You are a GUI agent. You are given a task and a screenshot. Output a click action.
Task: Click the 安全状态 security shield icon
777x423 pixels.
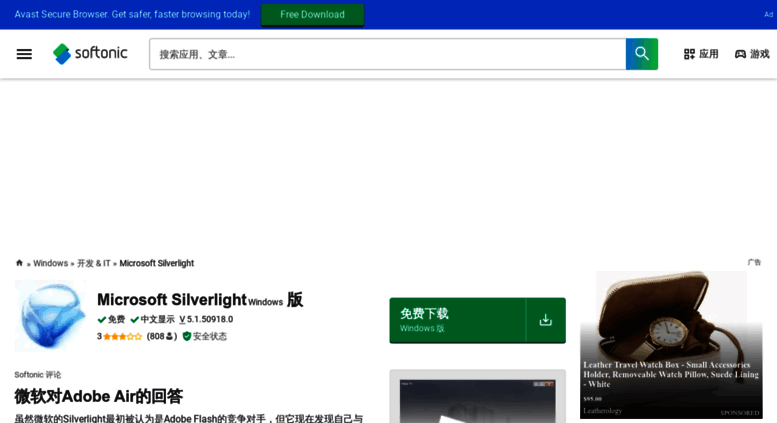tap(187, 336)
